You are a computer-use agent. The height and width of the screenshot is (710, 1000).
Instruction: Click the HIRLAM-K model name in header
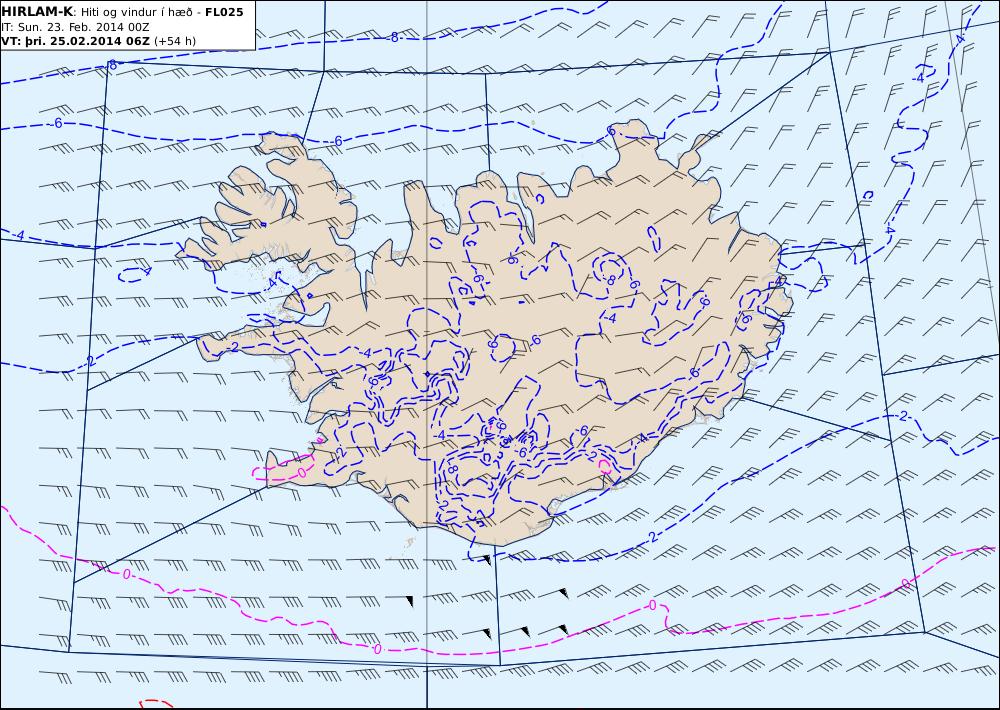point(38,12)
